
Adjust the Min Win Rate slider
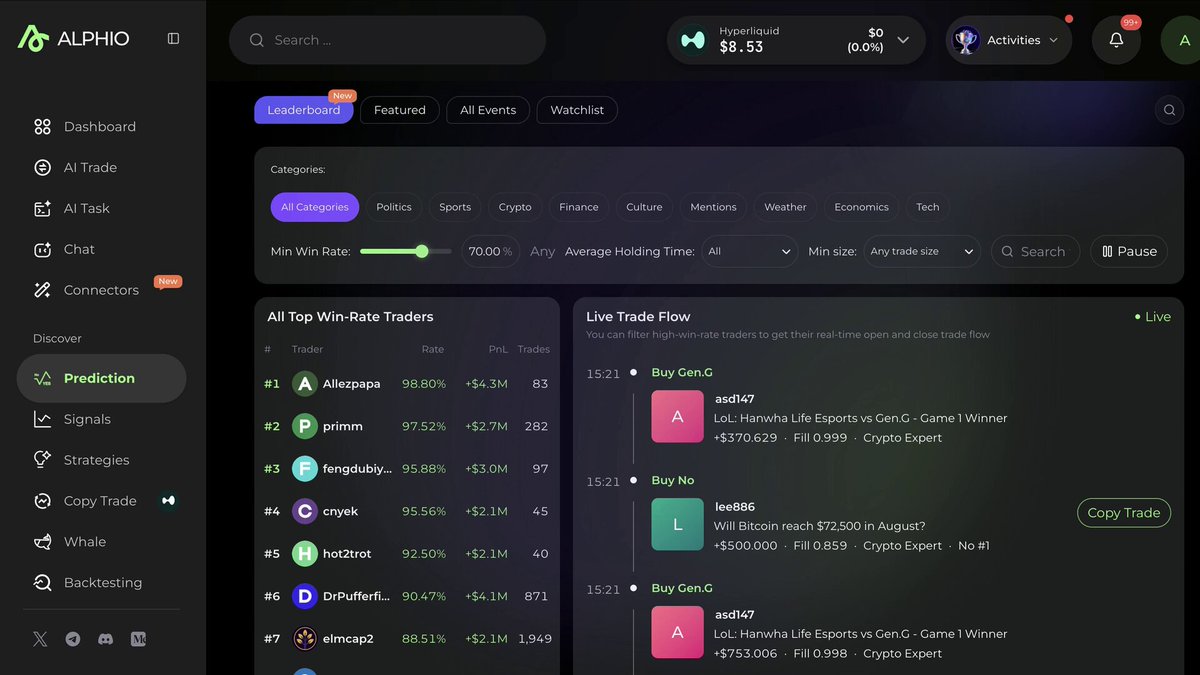click(405, 252)
